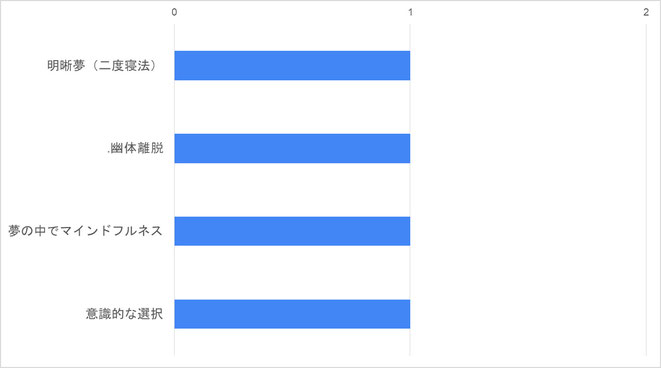Click the 2 axis tick label
The width and height of the screenshot is (661, 368).
coord(646,13)
